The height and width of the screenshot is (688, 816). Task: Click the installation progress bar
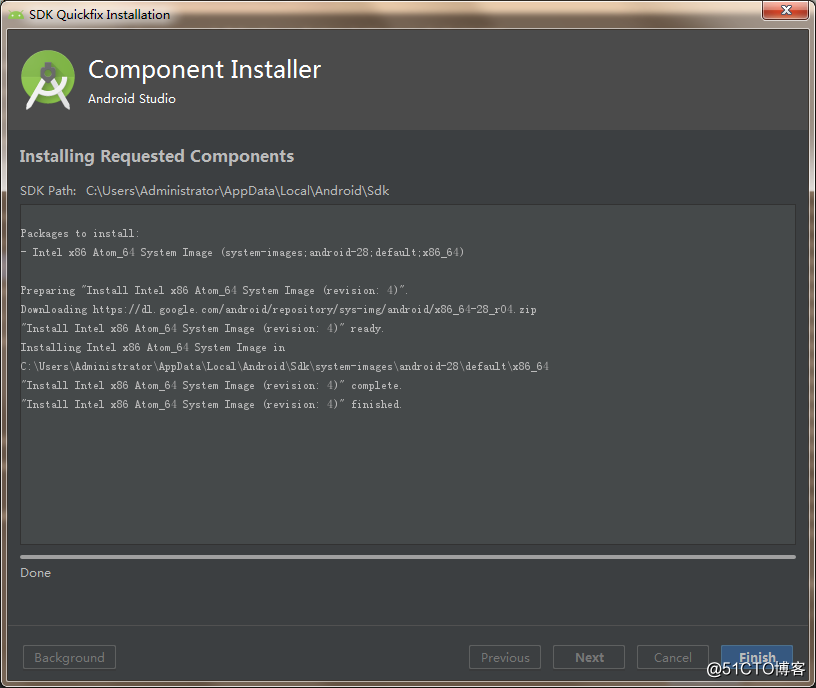tap(408, 557)
